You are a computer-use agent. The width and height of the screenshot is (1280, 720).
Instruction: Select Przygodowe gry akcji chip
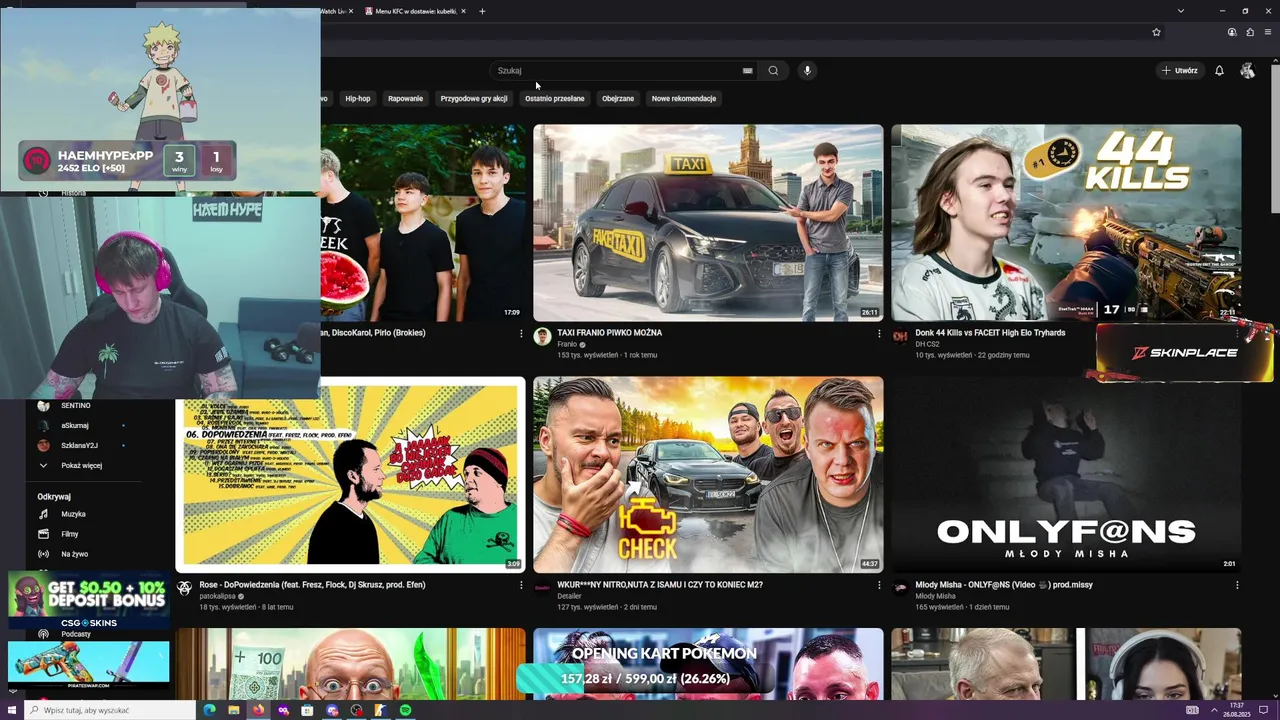pos(474,98)
